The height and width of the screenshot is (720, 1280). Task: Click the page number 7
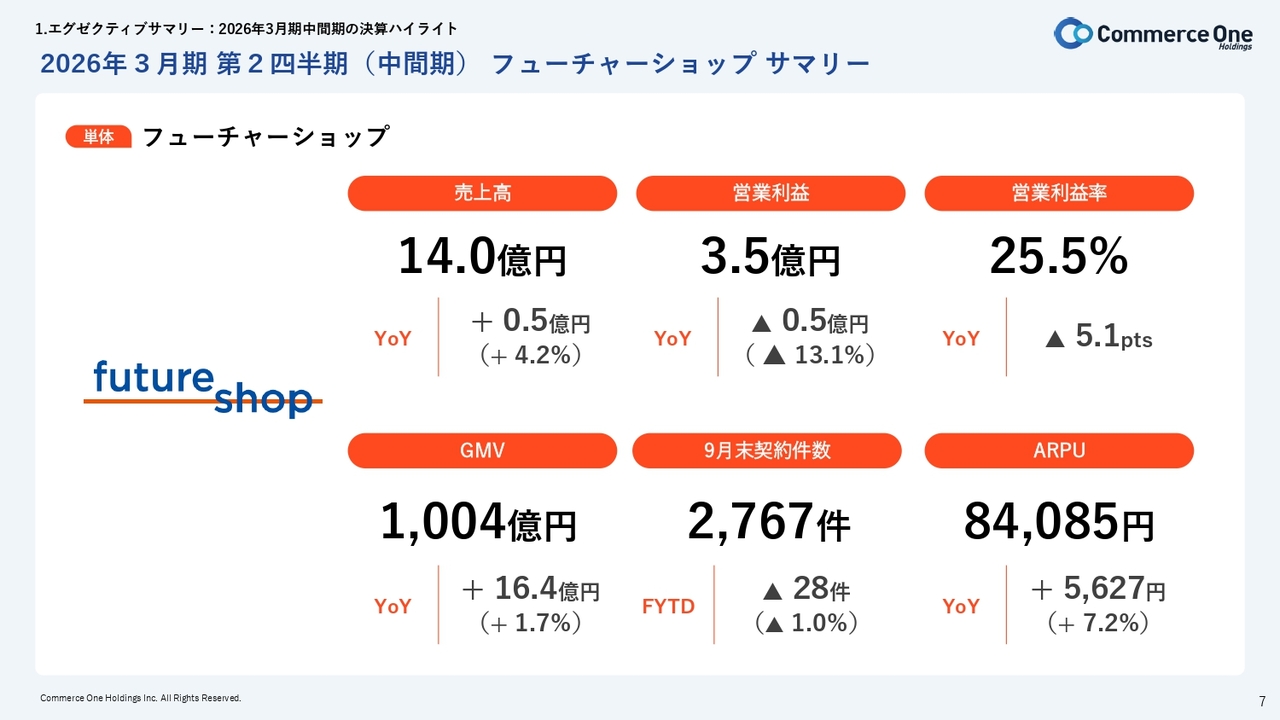click(1261, 699)
